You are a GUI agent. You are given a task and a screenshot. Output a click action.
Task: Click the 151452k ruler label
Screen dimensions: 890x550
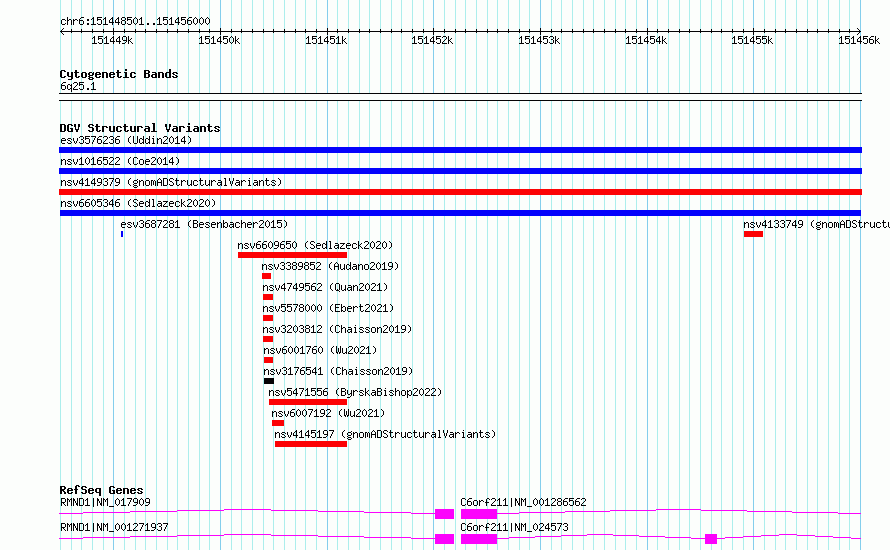pyautogui.click(x=433, y=40)
